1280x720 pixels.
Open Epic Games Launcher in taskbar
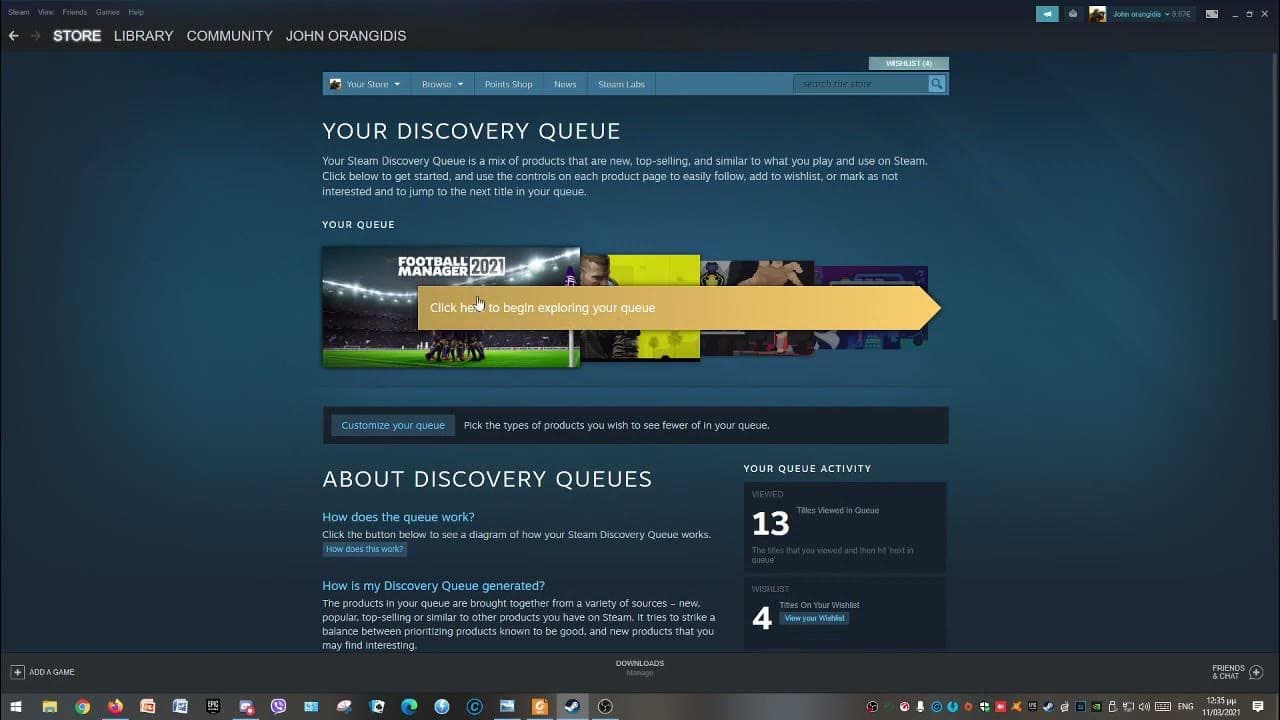click(x=213, y=707)
